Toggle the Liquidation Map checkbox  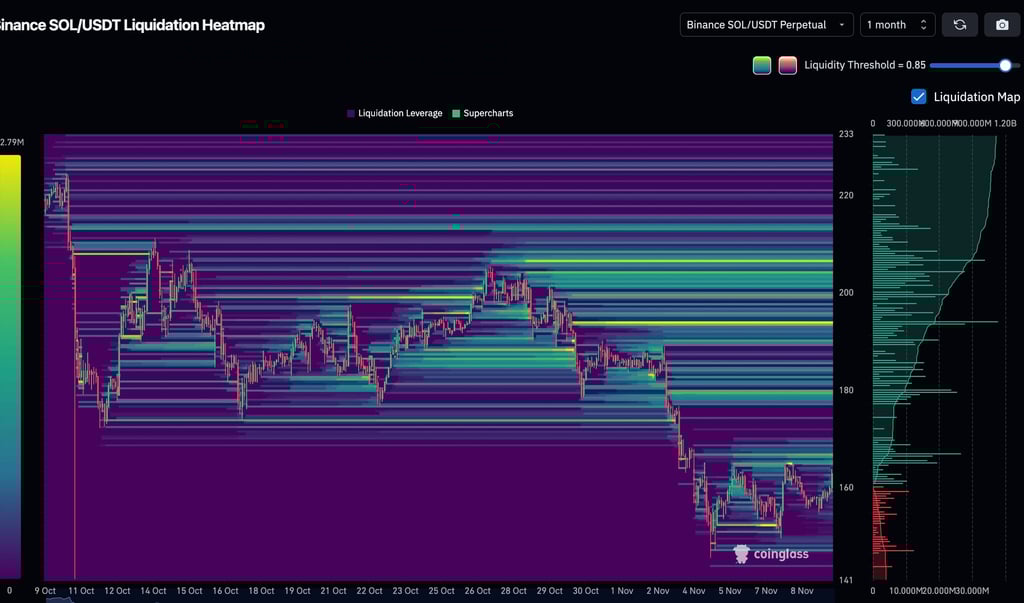[918, 97]
